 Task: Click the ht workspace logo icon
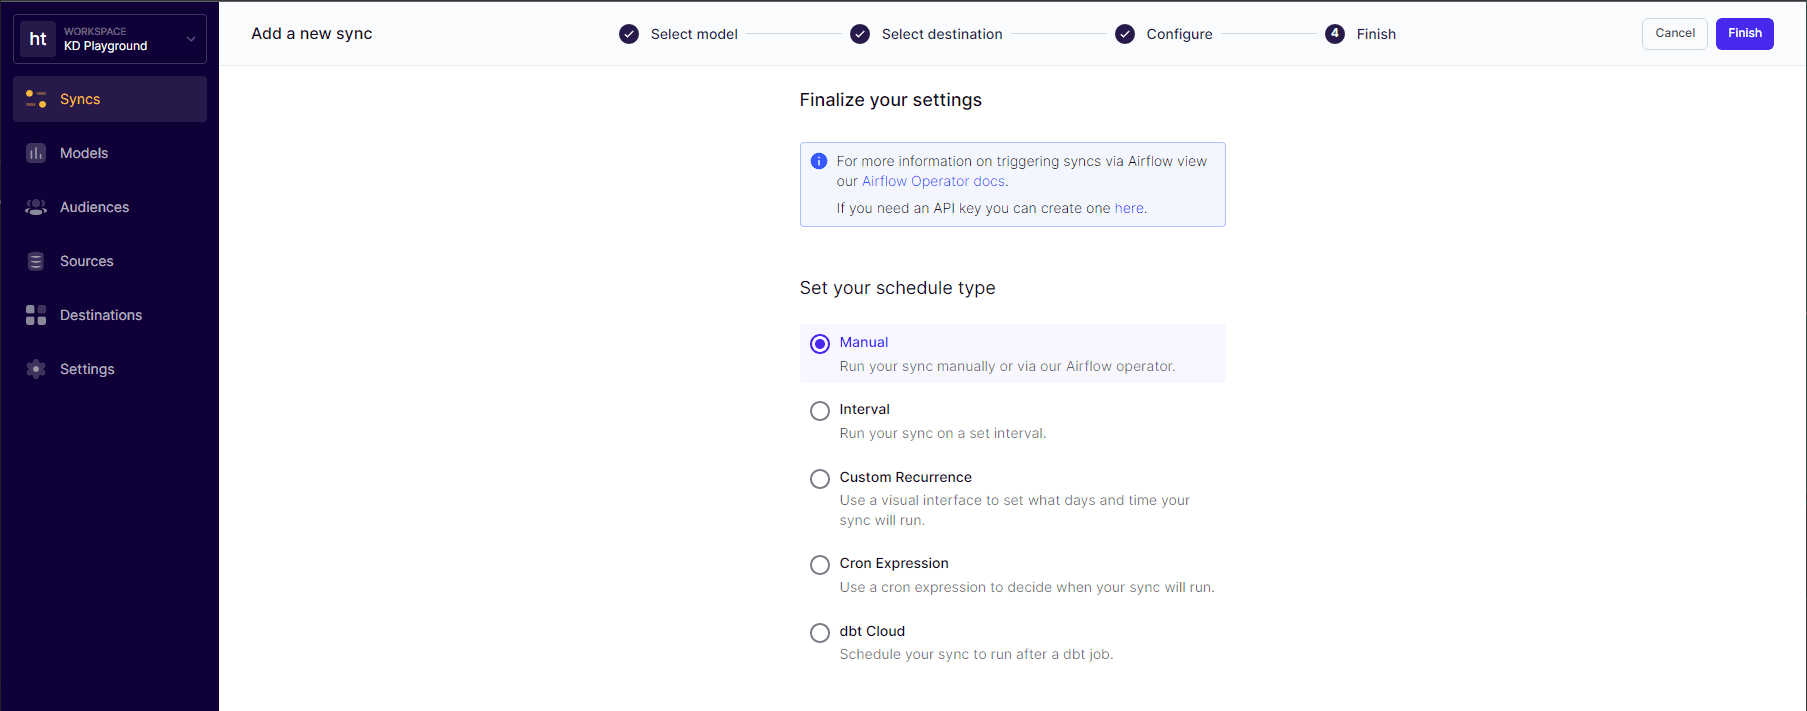pyautogui.click(x=37, y=38)
